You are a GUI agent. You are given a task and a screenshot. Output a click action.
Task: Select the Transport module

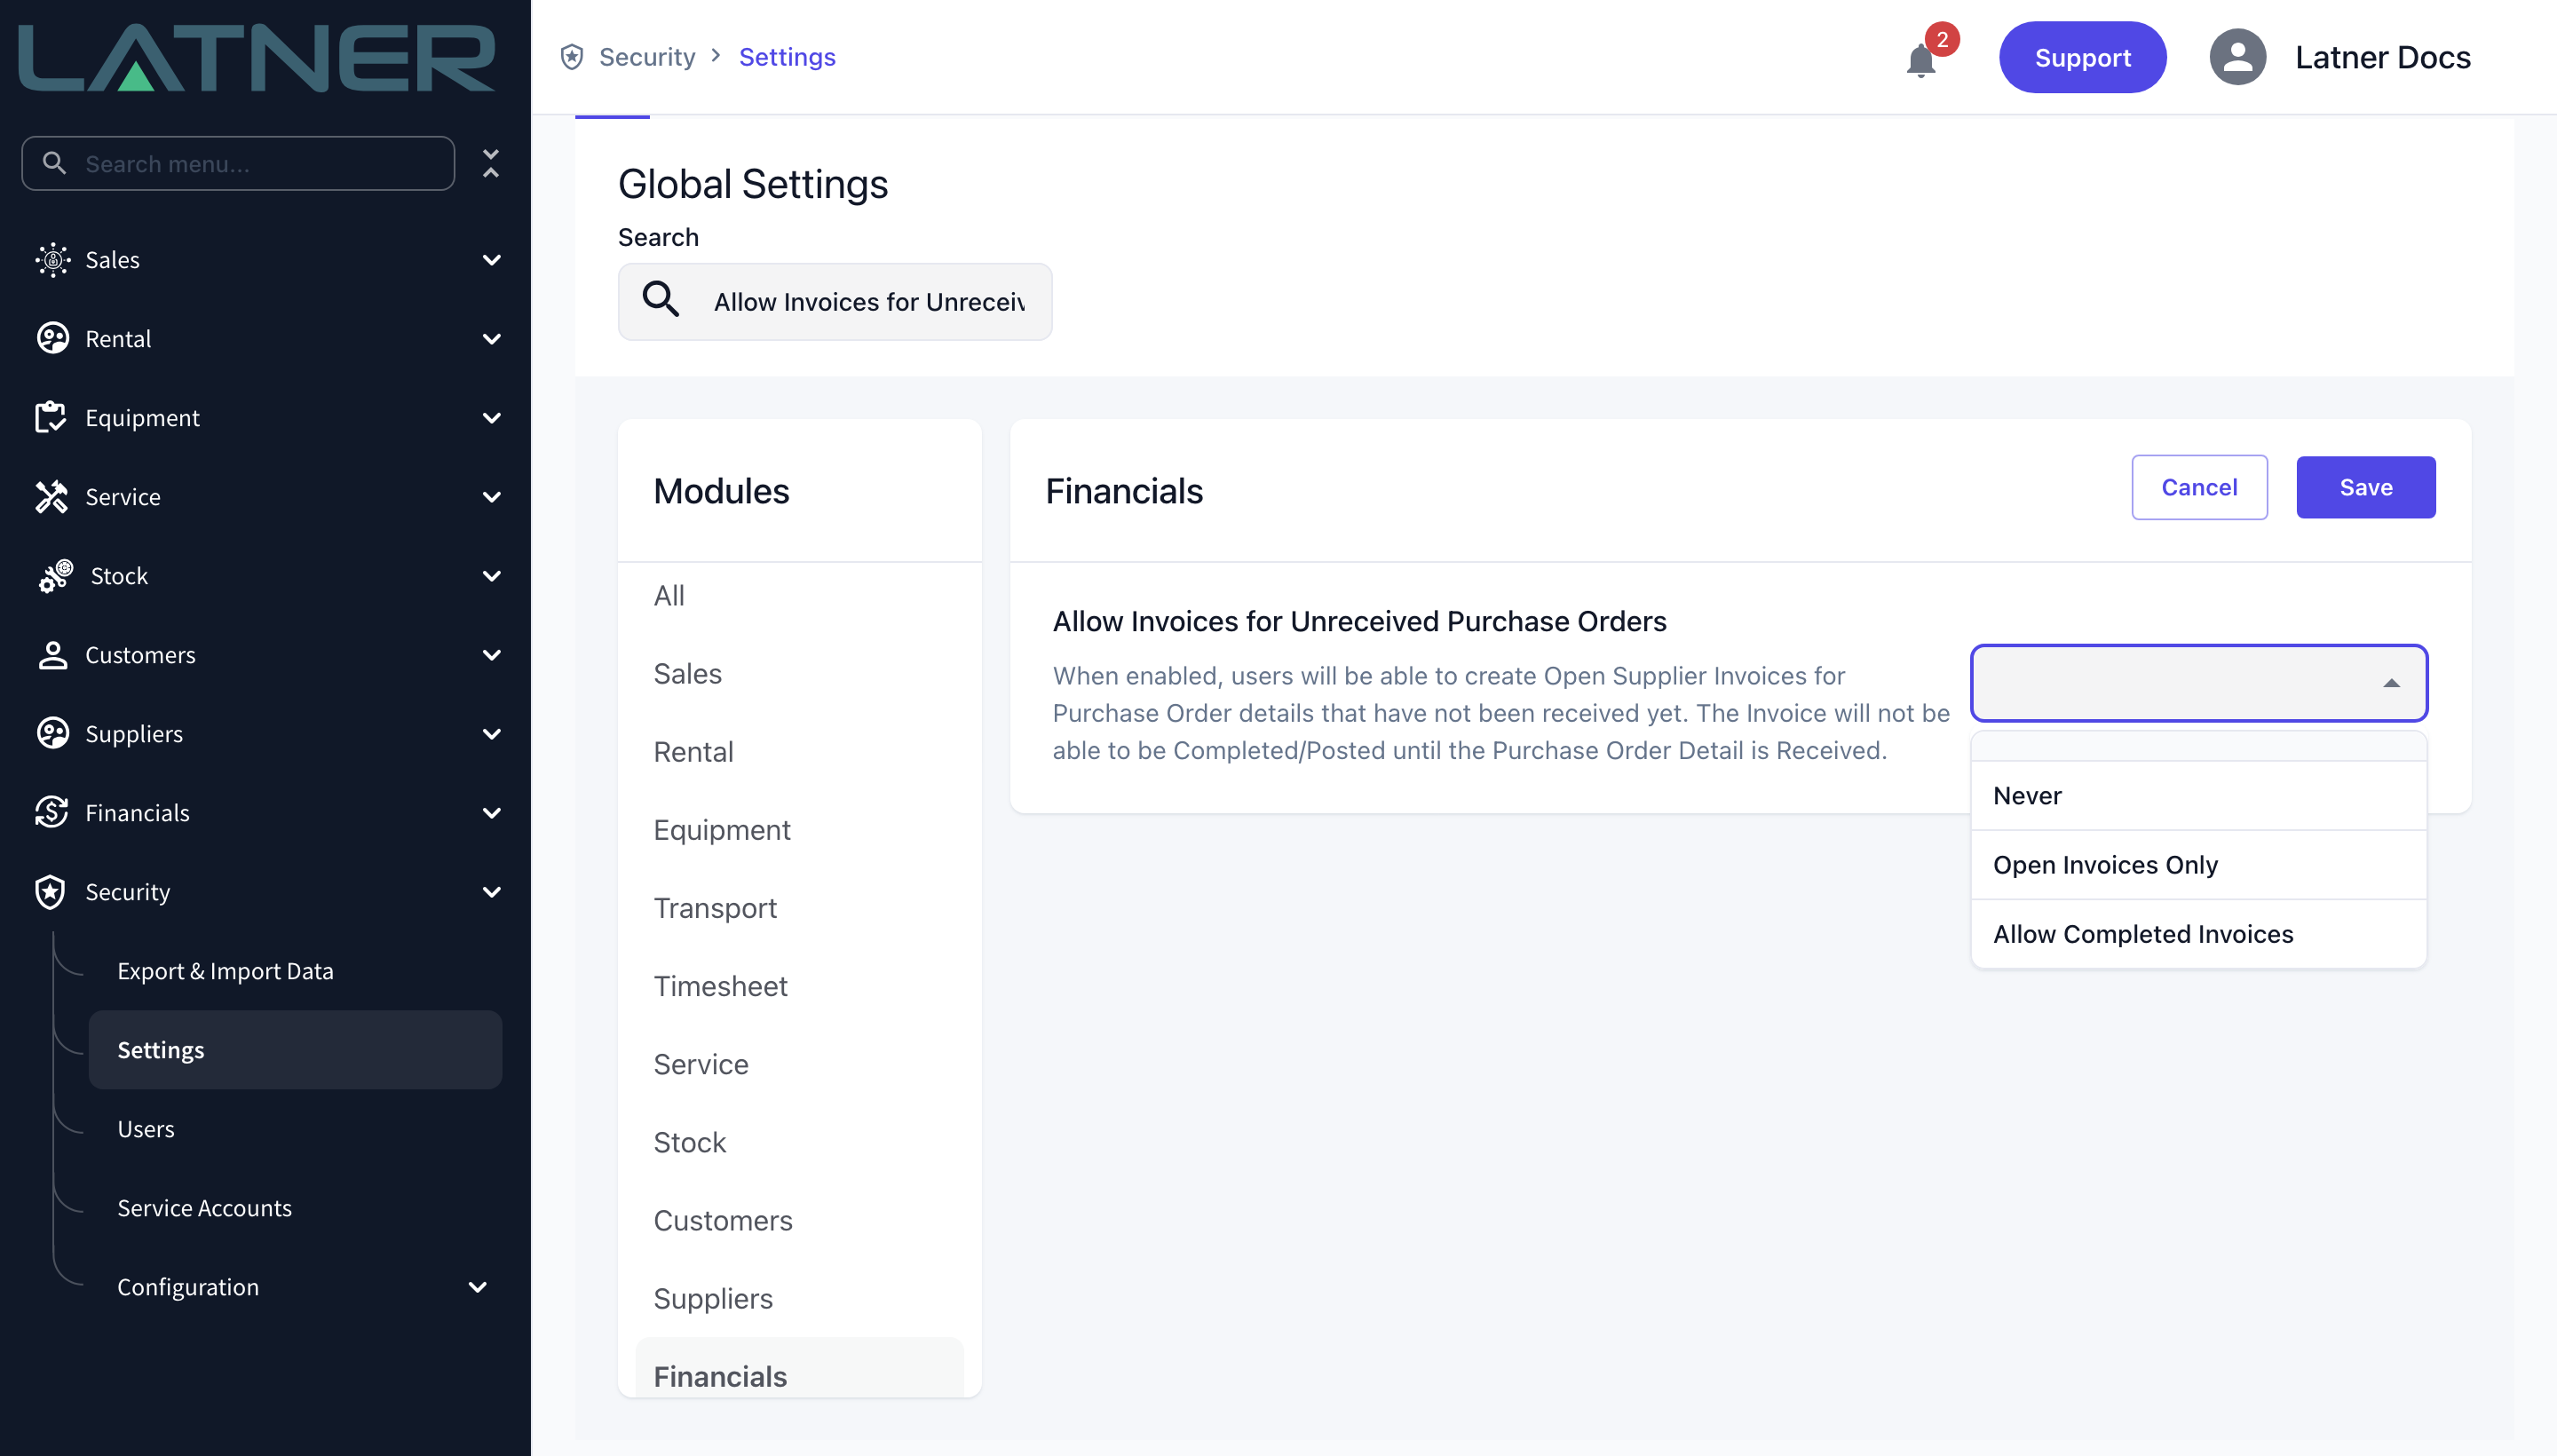[x=715, y=908]
